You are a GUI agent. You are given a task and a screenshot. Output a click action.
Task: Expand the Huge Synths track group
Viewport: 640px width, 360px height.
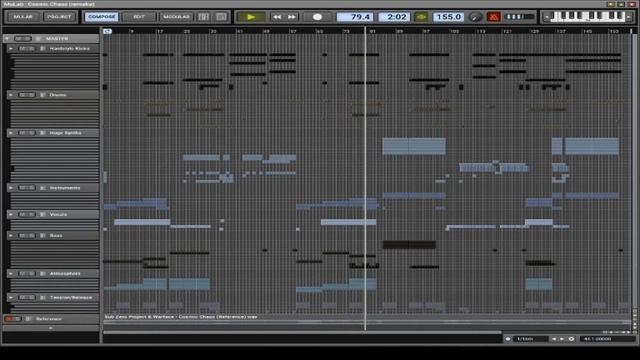11,133
